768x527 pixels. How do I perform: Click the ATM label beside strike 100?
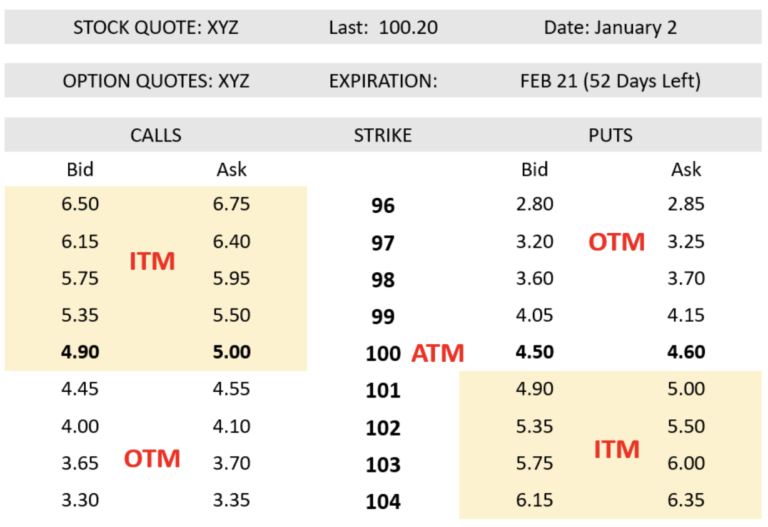click(437, 353)
